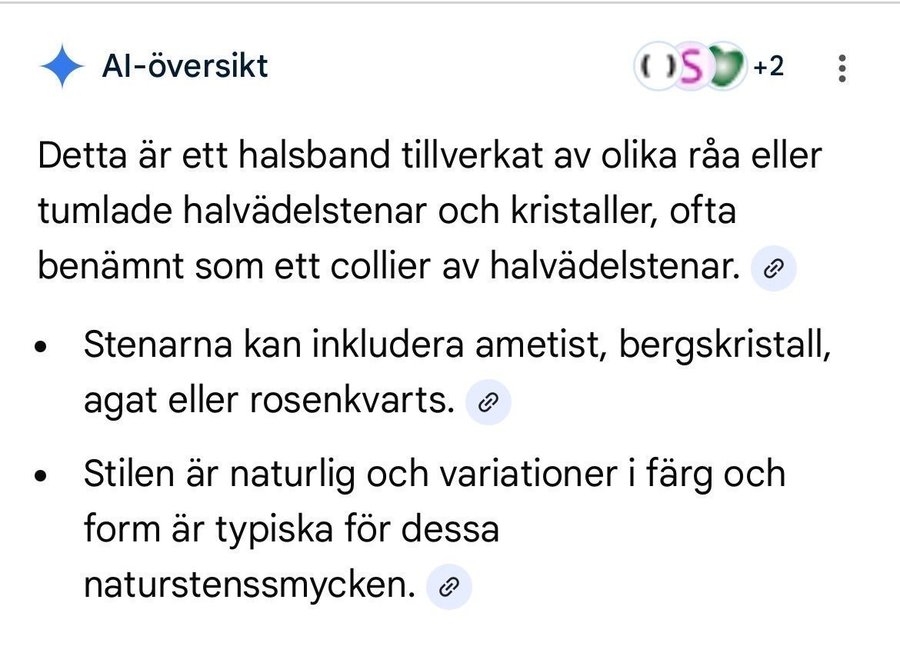Expand the '+2' additional sources
900x656 pixels.
click(x=768, y=67)
